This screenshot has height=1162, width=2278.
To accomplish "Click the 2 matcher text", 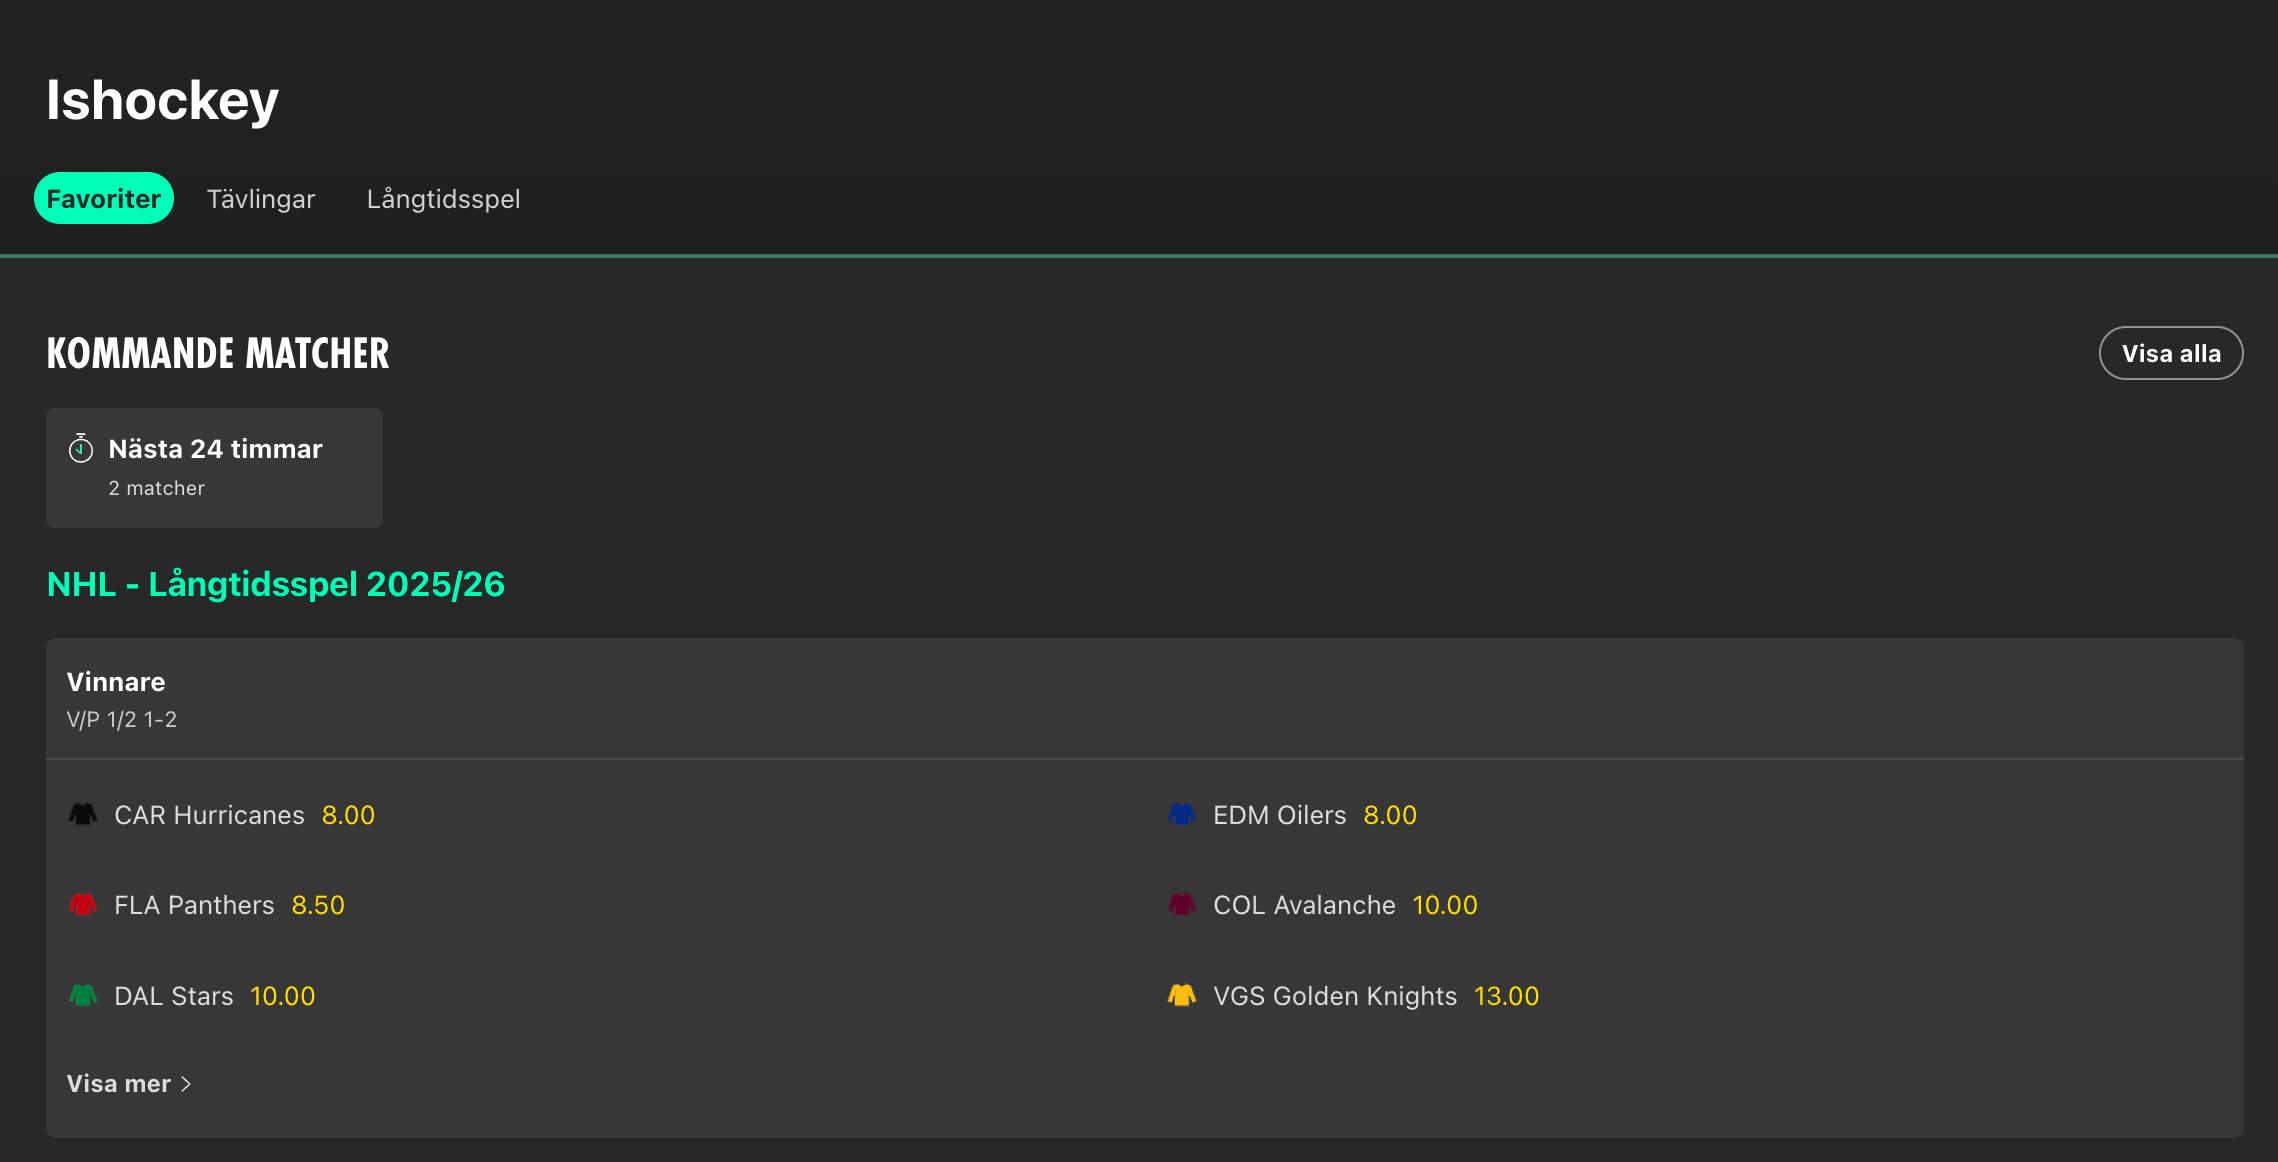I will (x=156, y=488).
